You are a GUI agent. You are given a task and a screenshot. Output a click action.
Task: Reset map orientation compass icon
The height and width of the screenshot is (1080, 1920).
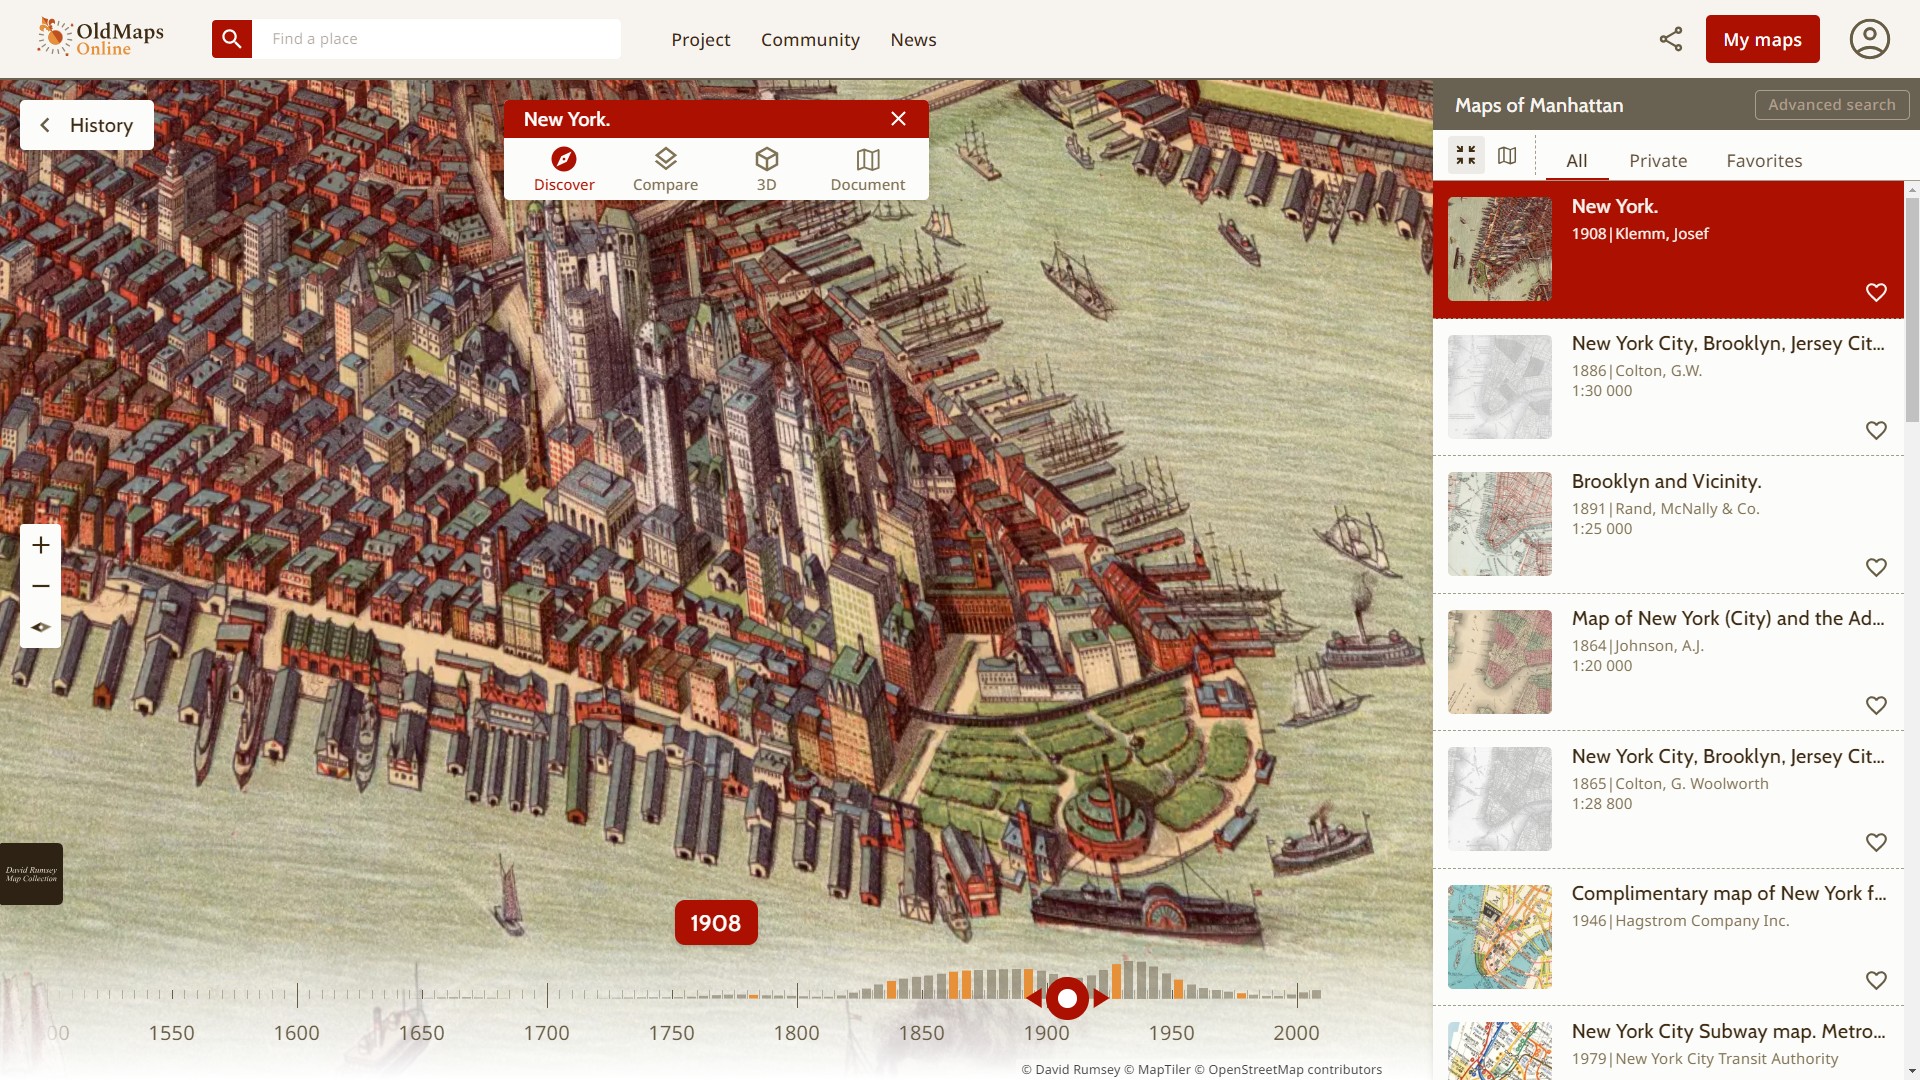pos(41,627)
